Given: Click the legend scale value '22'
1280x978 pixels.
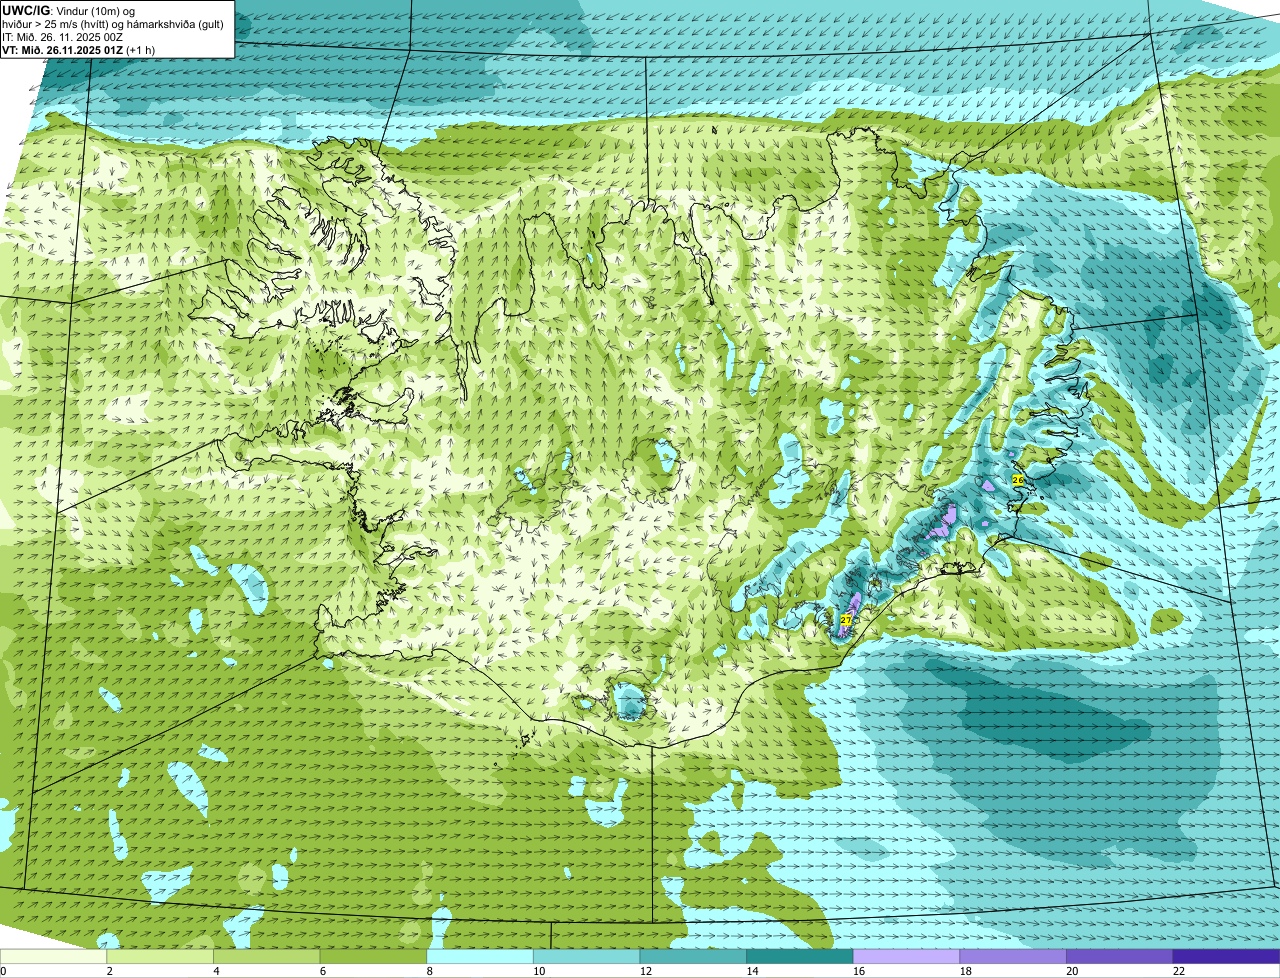Looking at the screenshot, I should pos(1179,971).
